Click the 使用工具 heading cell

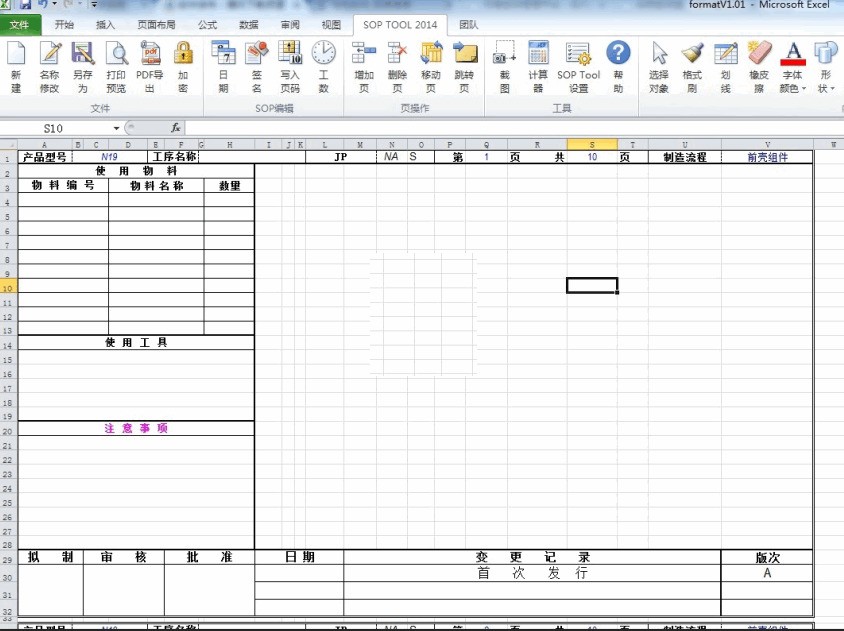(136, 342)
